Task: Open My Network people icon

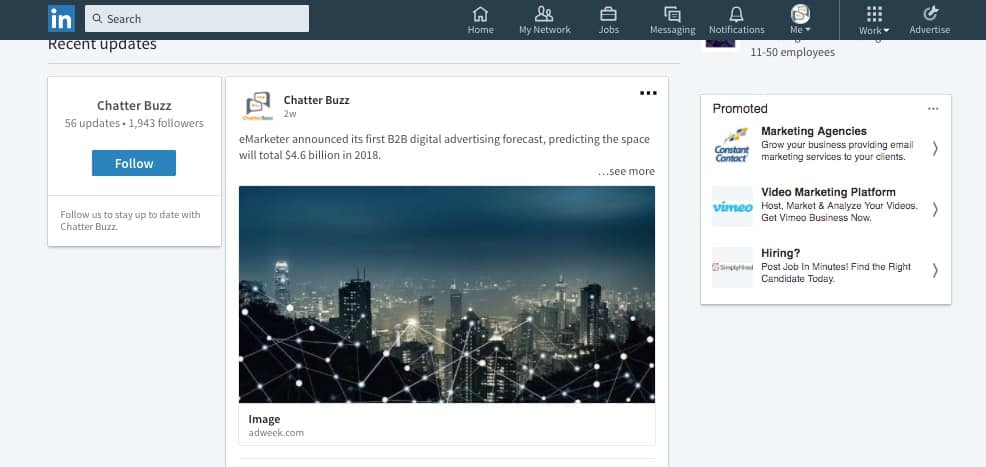Action: tap(544, 14)
